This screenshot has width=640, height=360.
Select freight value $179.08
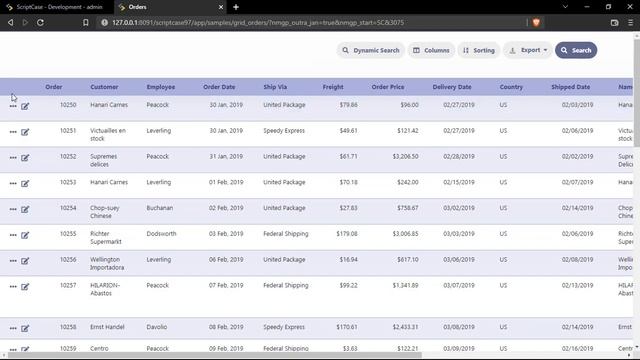point(347,233)
